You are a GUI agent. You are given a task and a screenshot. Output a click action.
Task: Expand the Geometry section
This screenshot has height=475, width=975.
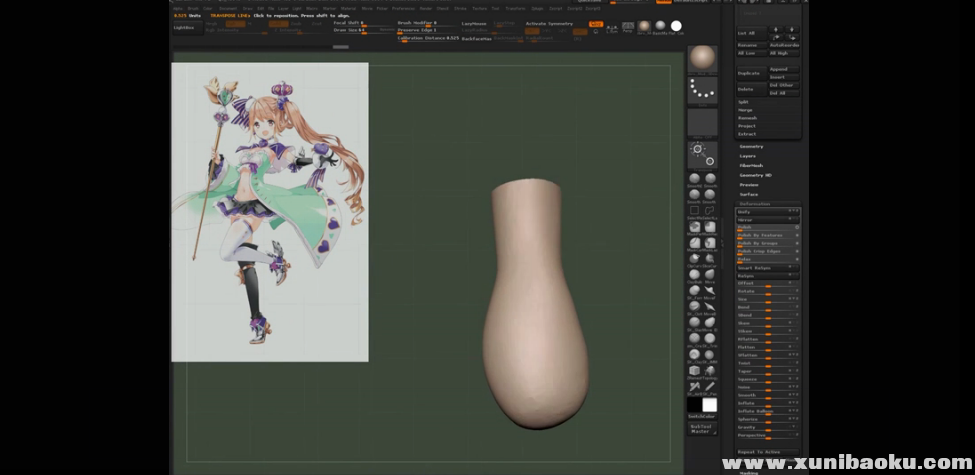751,146
